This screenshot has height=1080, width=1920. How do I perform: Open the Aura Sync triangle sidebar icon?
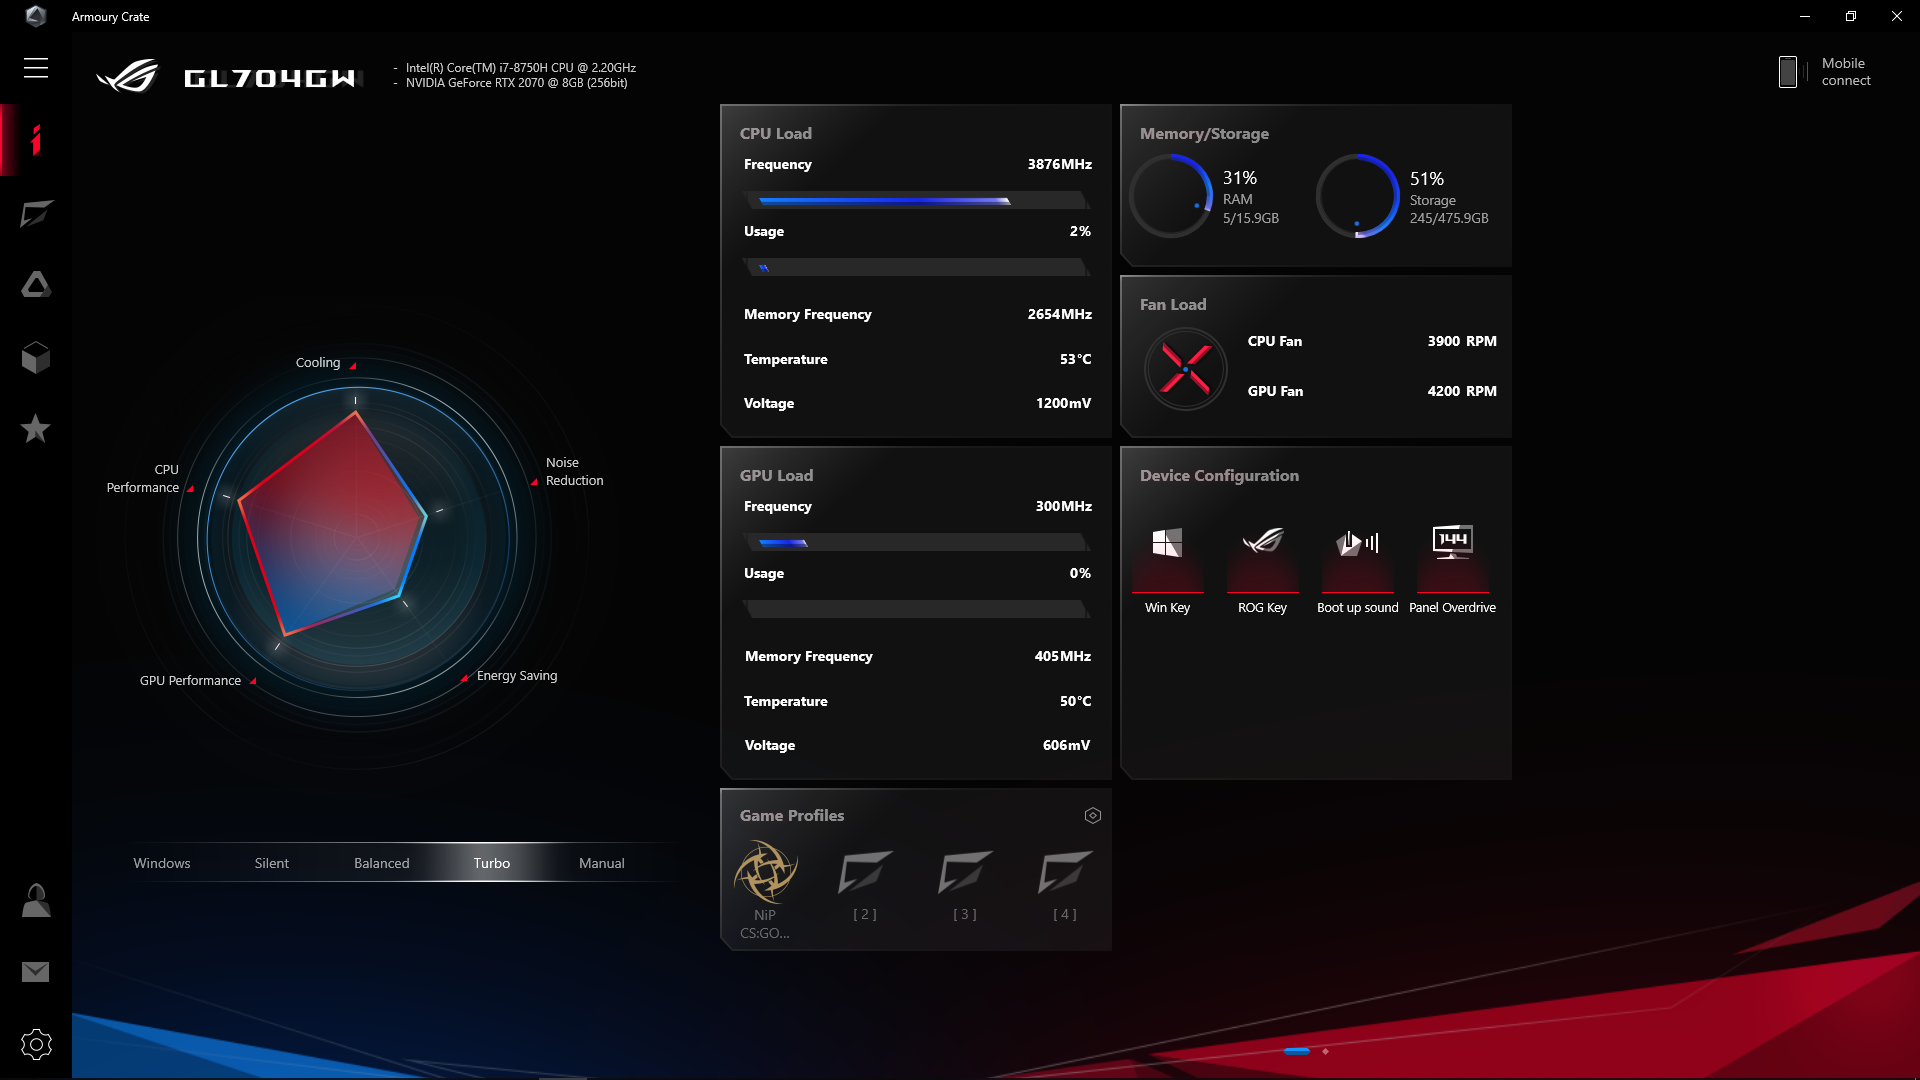coord(36,285)
